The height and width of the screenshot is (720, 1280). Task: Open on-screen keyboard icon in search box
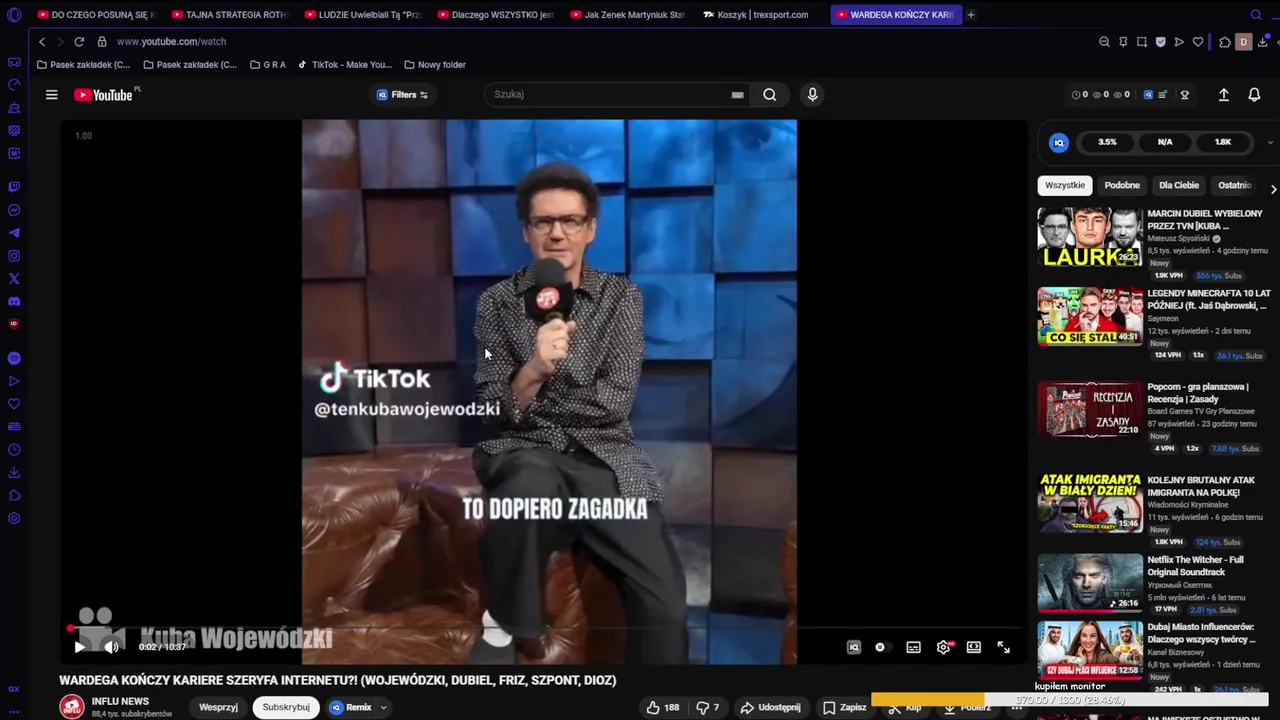(x=737, y=95)
